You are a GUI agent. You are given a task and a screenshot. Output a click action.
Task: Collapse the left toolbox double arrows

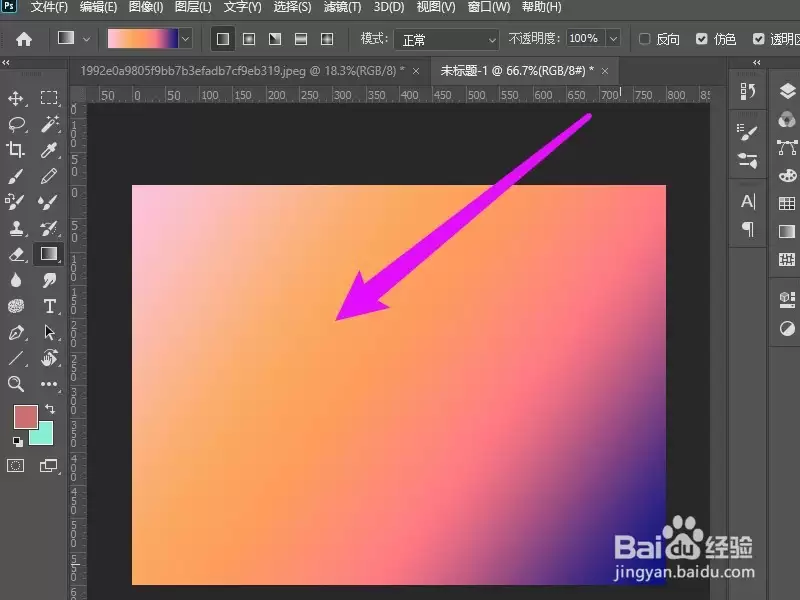point(6,62)
